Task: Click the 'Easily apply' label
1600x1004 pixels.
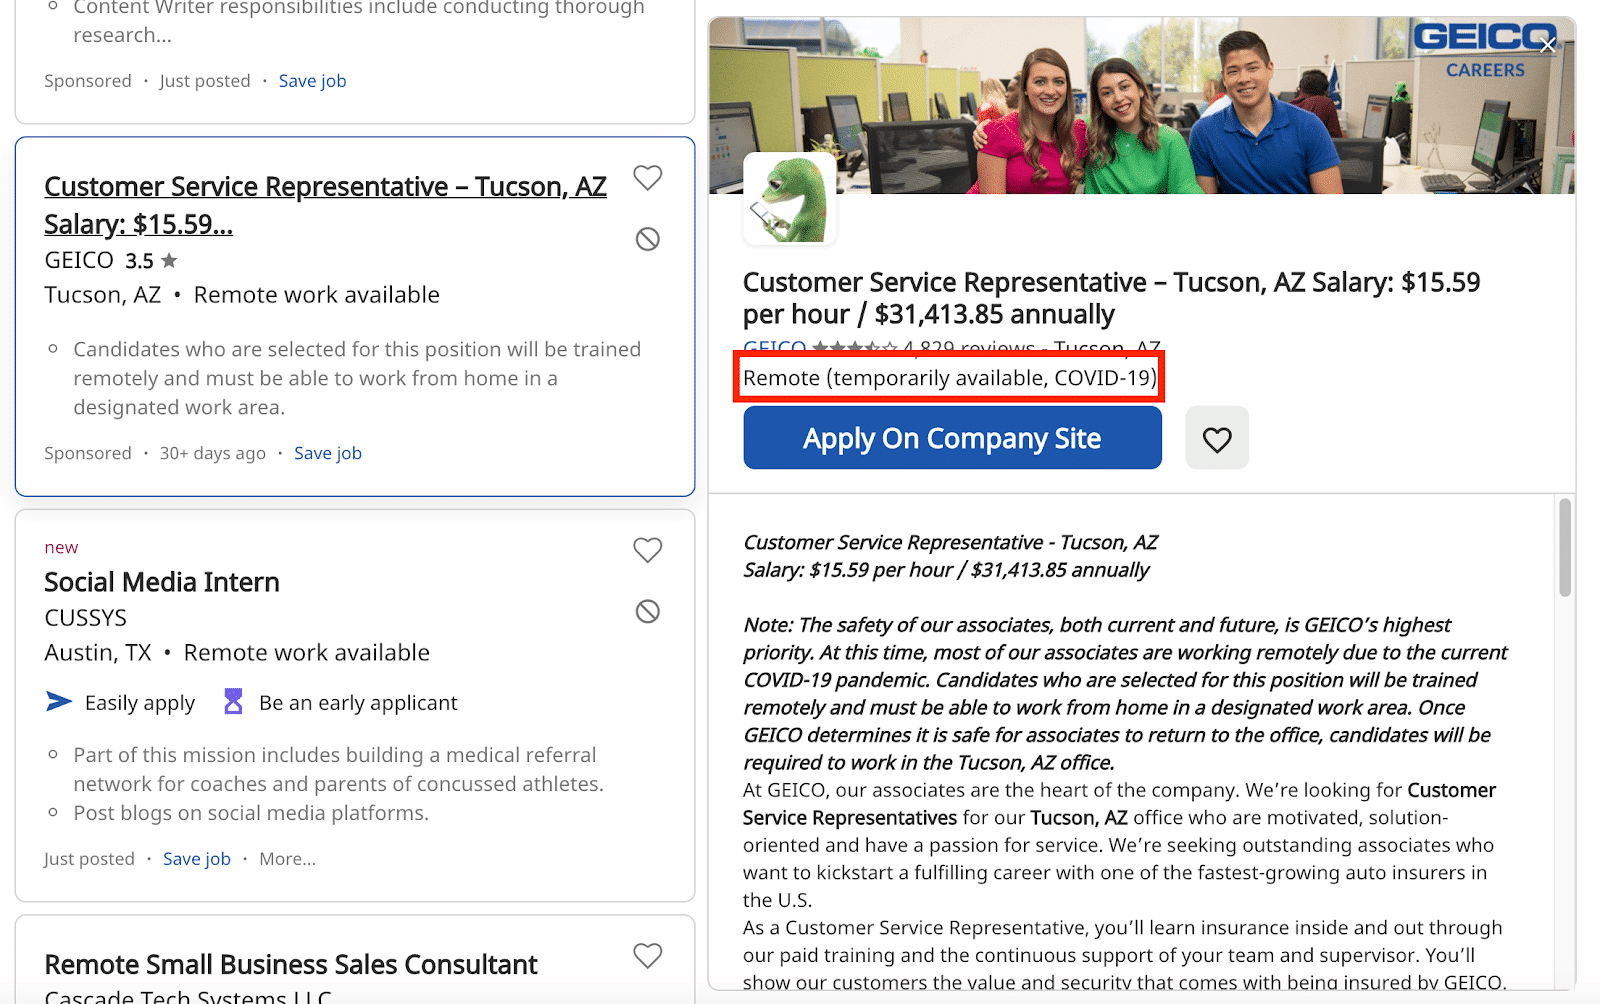Action: point(140,703)
